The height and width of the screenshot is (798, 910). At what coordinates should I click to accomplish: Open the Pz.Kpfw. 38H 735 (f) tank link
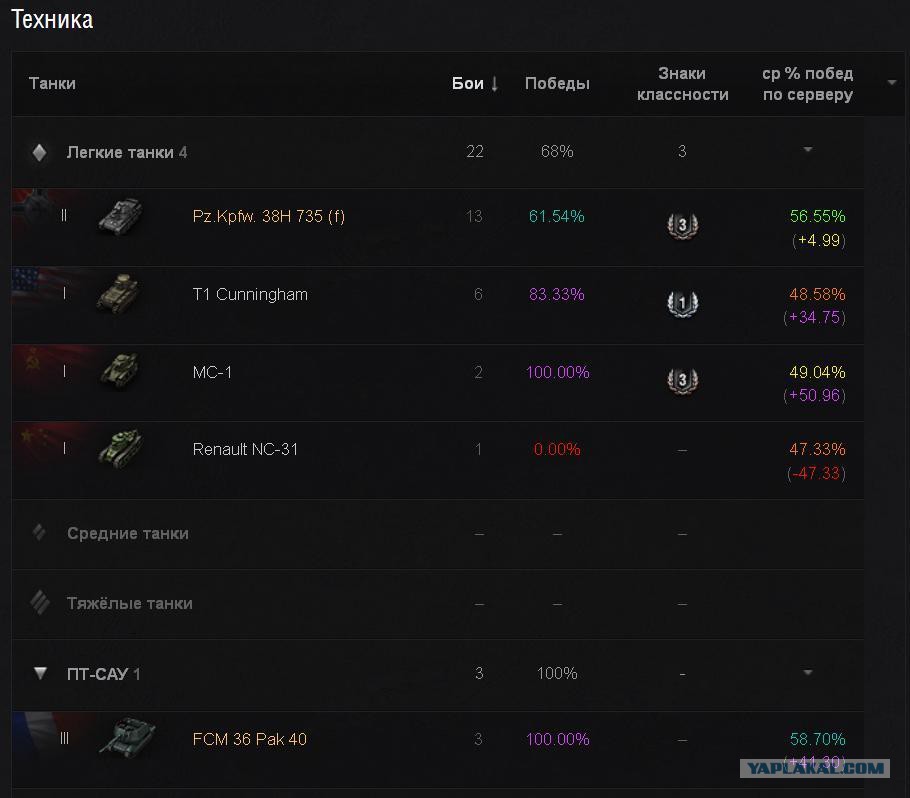coord(268,216)
